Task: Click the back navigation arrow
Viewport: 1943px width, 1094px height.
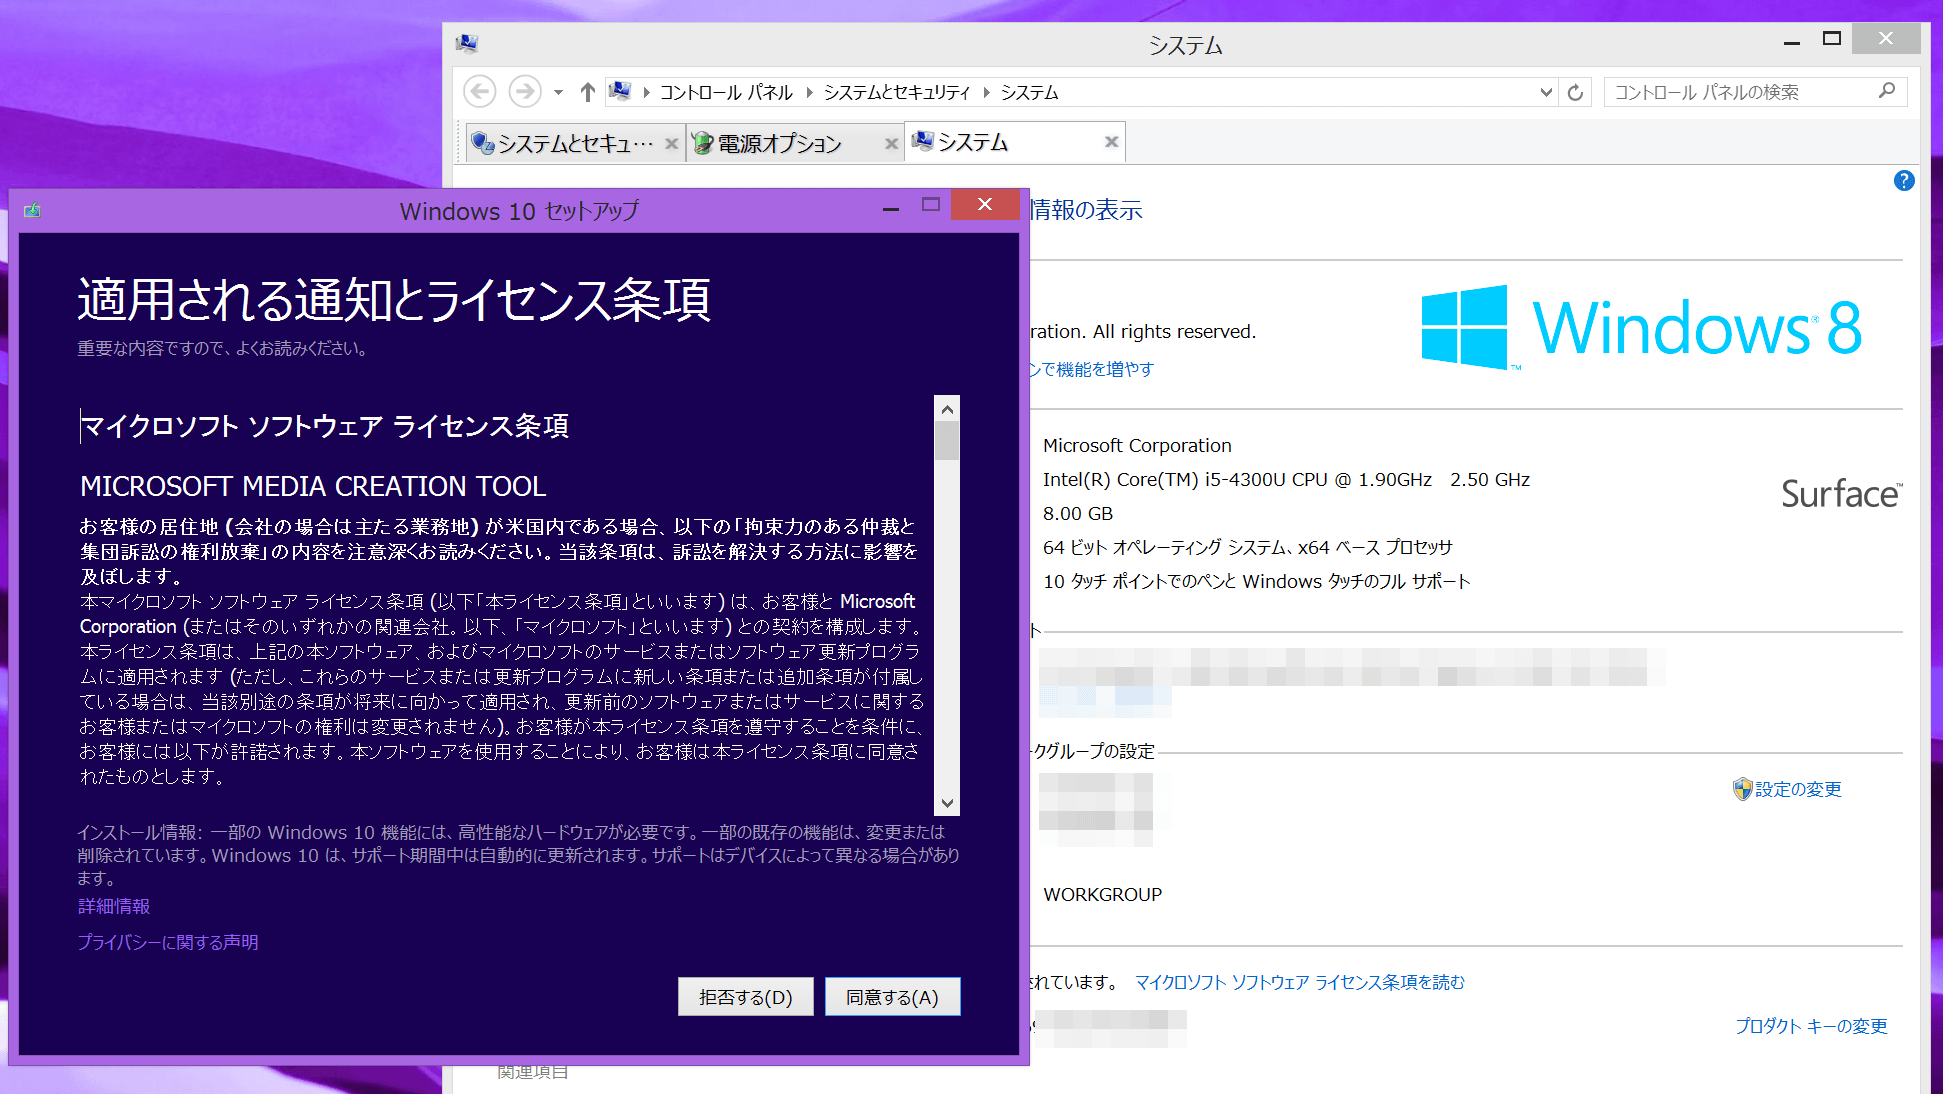Action: click(480, 92)
